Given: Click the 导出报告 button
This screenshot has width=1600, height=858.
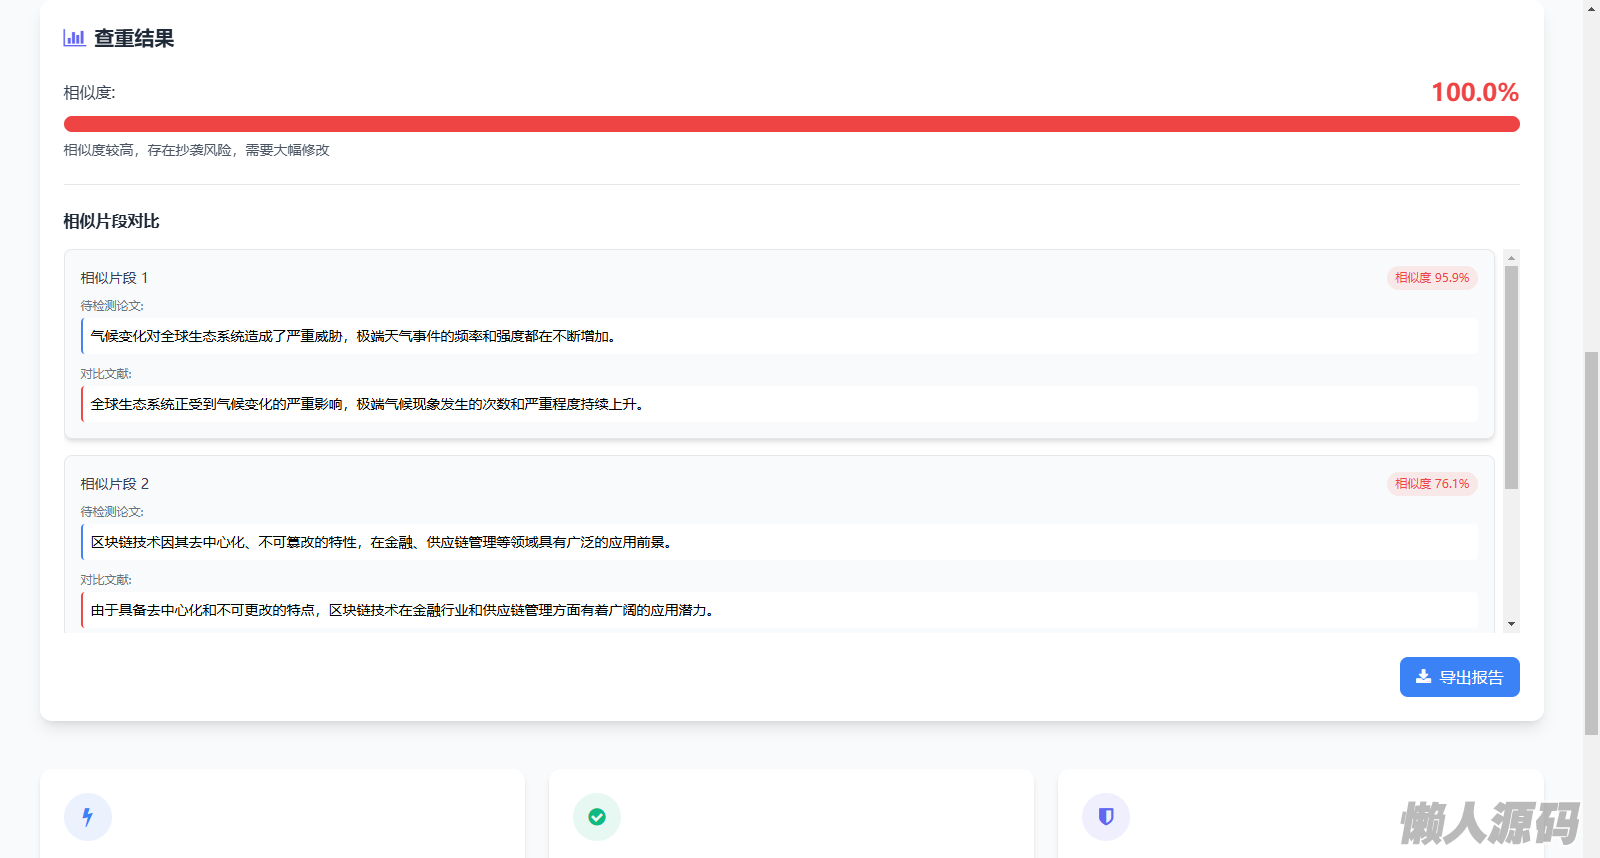Looking at the screenshot, I should click(1459, 677).
